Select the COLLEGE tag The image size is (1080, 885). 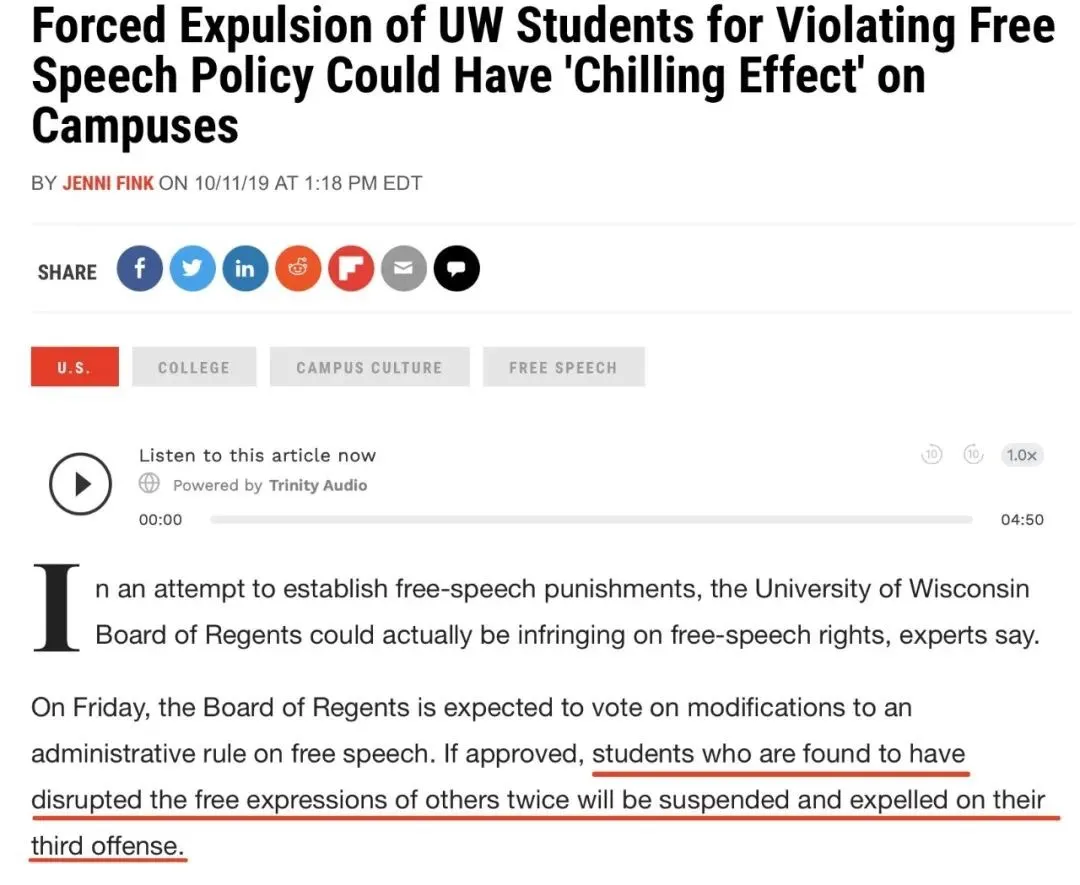point(194,367)
